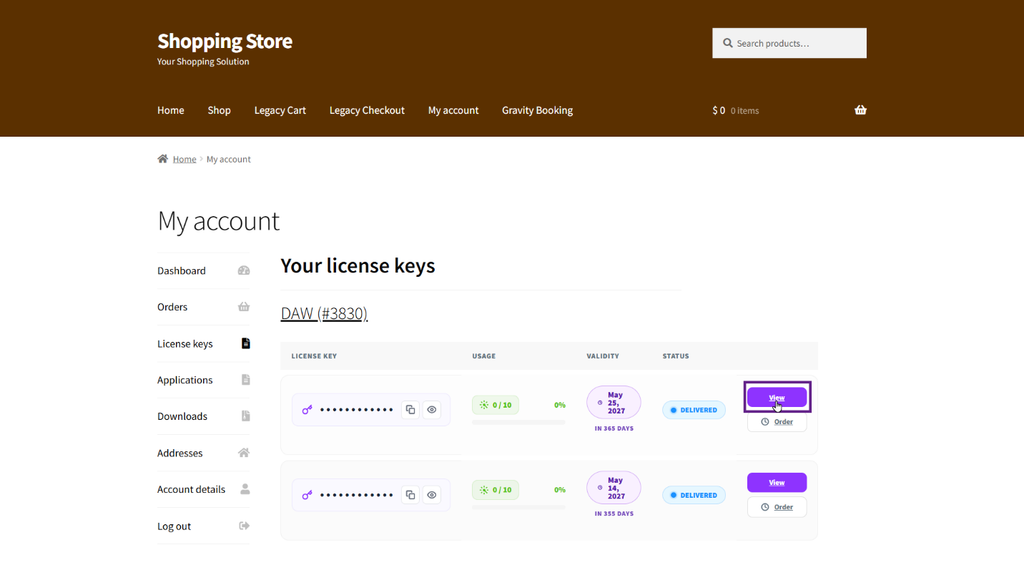Click the USAGE column header

coord(484,356)
